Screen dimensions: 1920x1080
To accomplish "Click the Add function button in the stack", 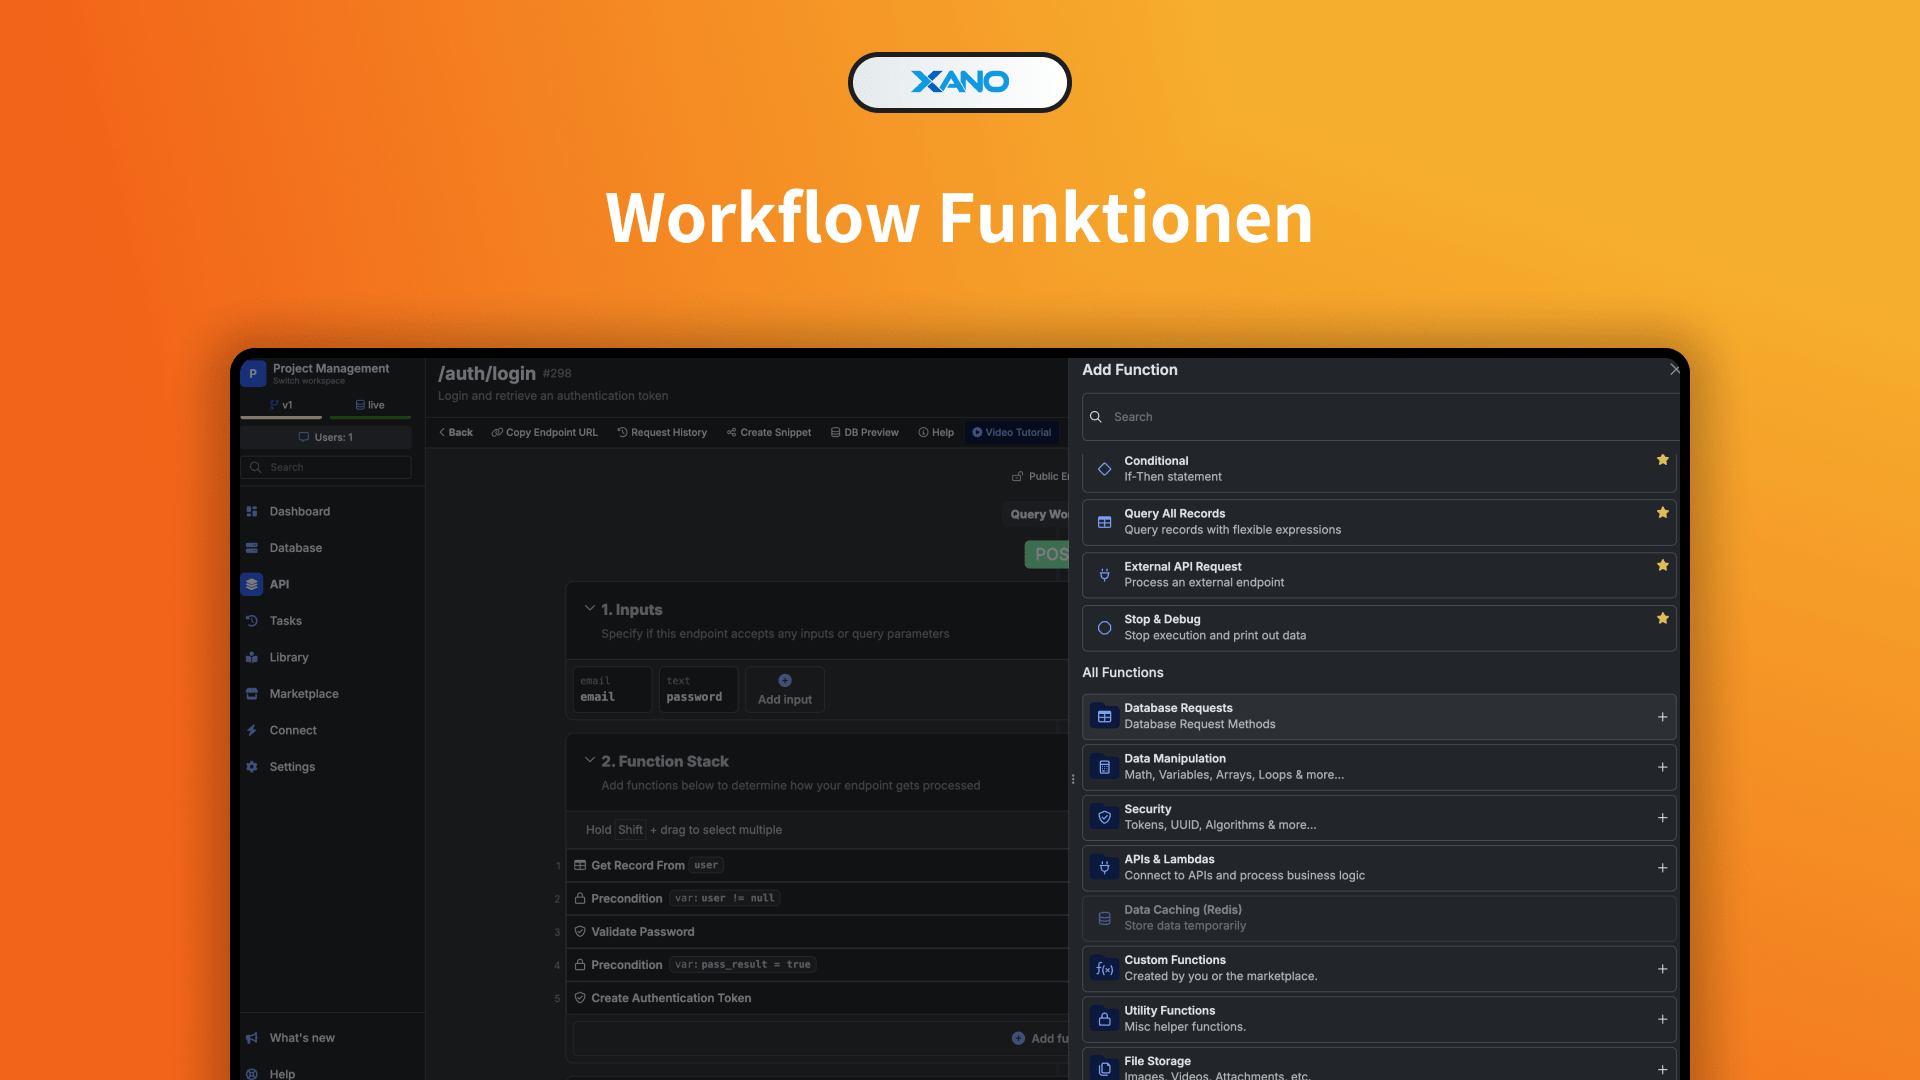I will 1040,1038.
